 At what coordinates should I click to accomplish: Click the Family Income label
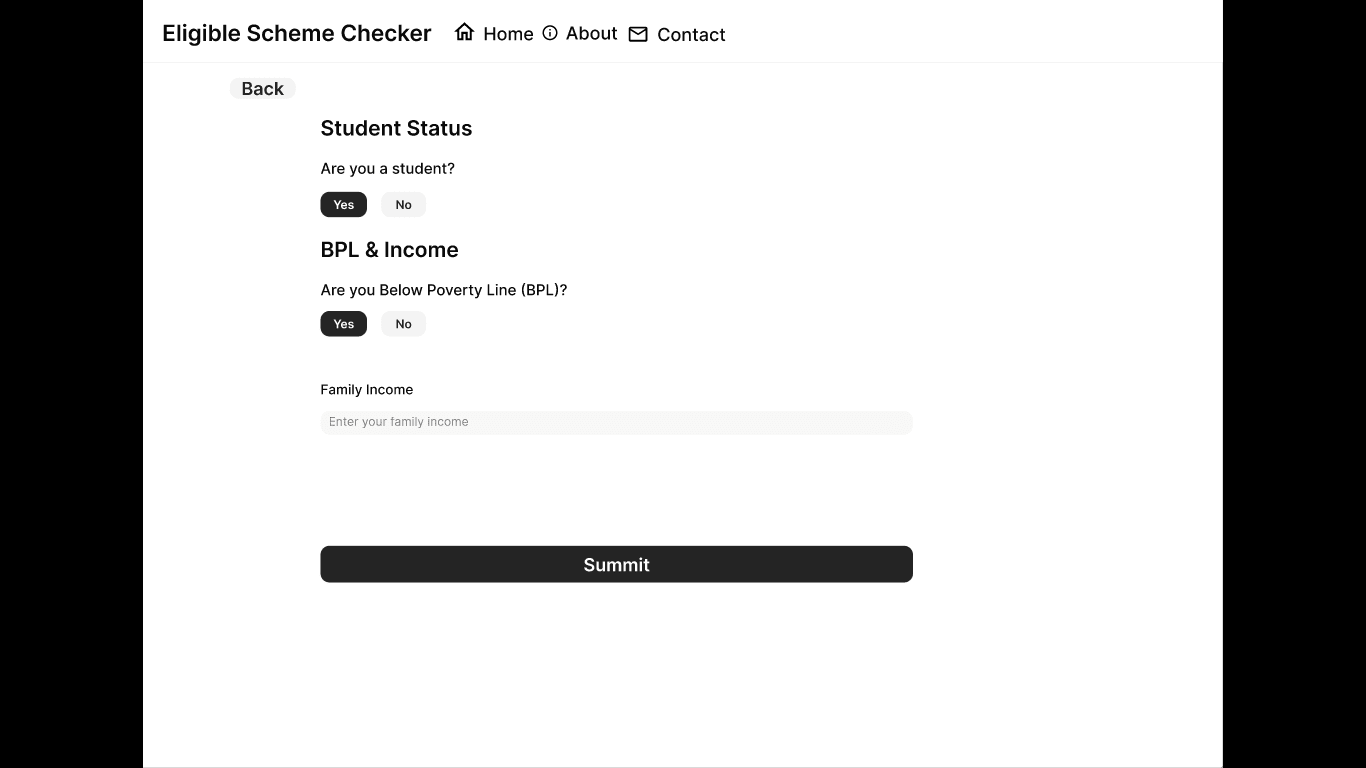click(x=366, y=390)
